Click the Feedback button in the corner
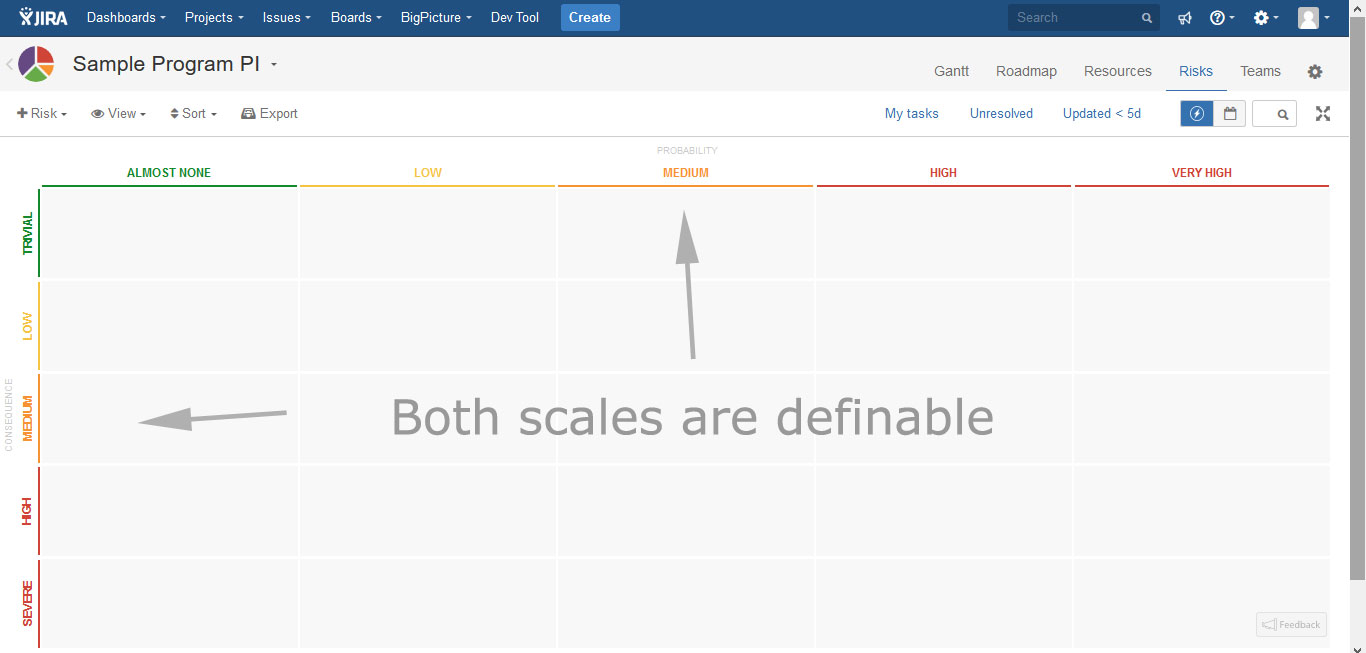 [x=1291, y=625]
